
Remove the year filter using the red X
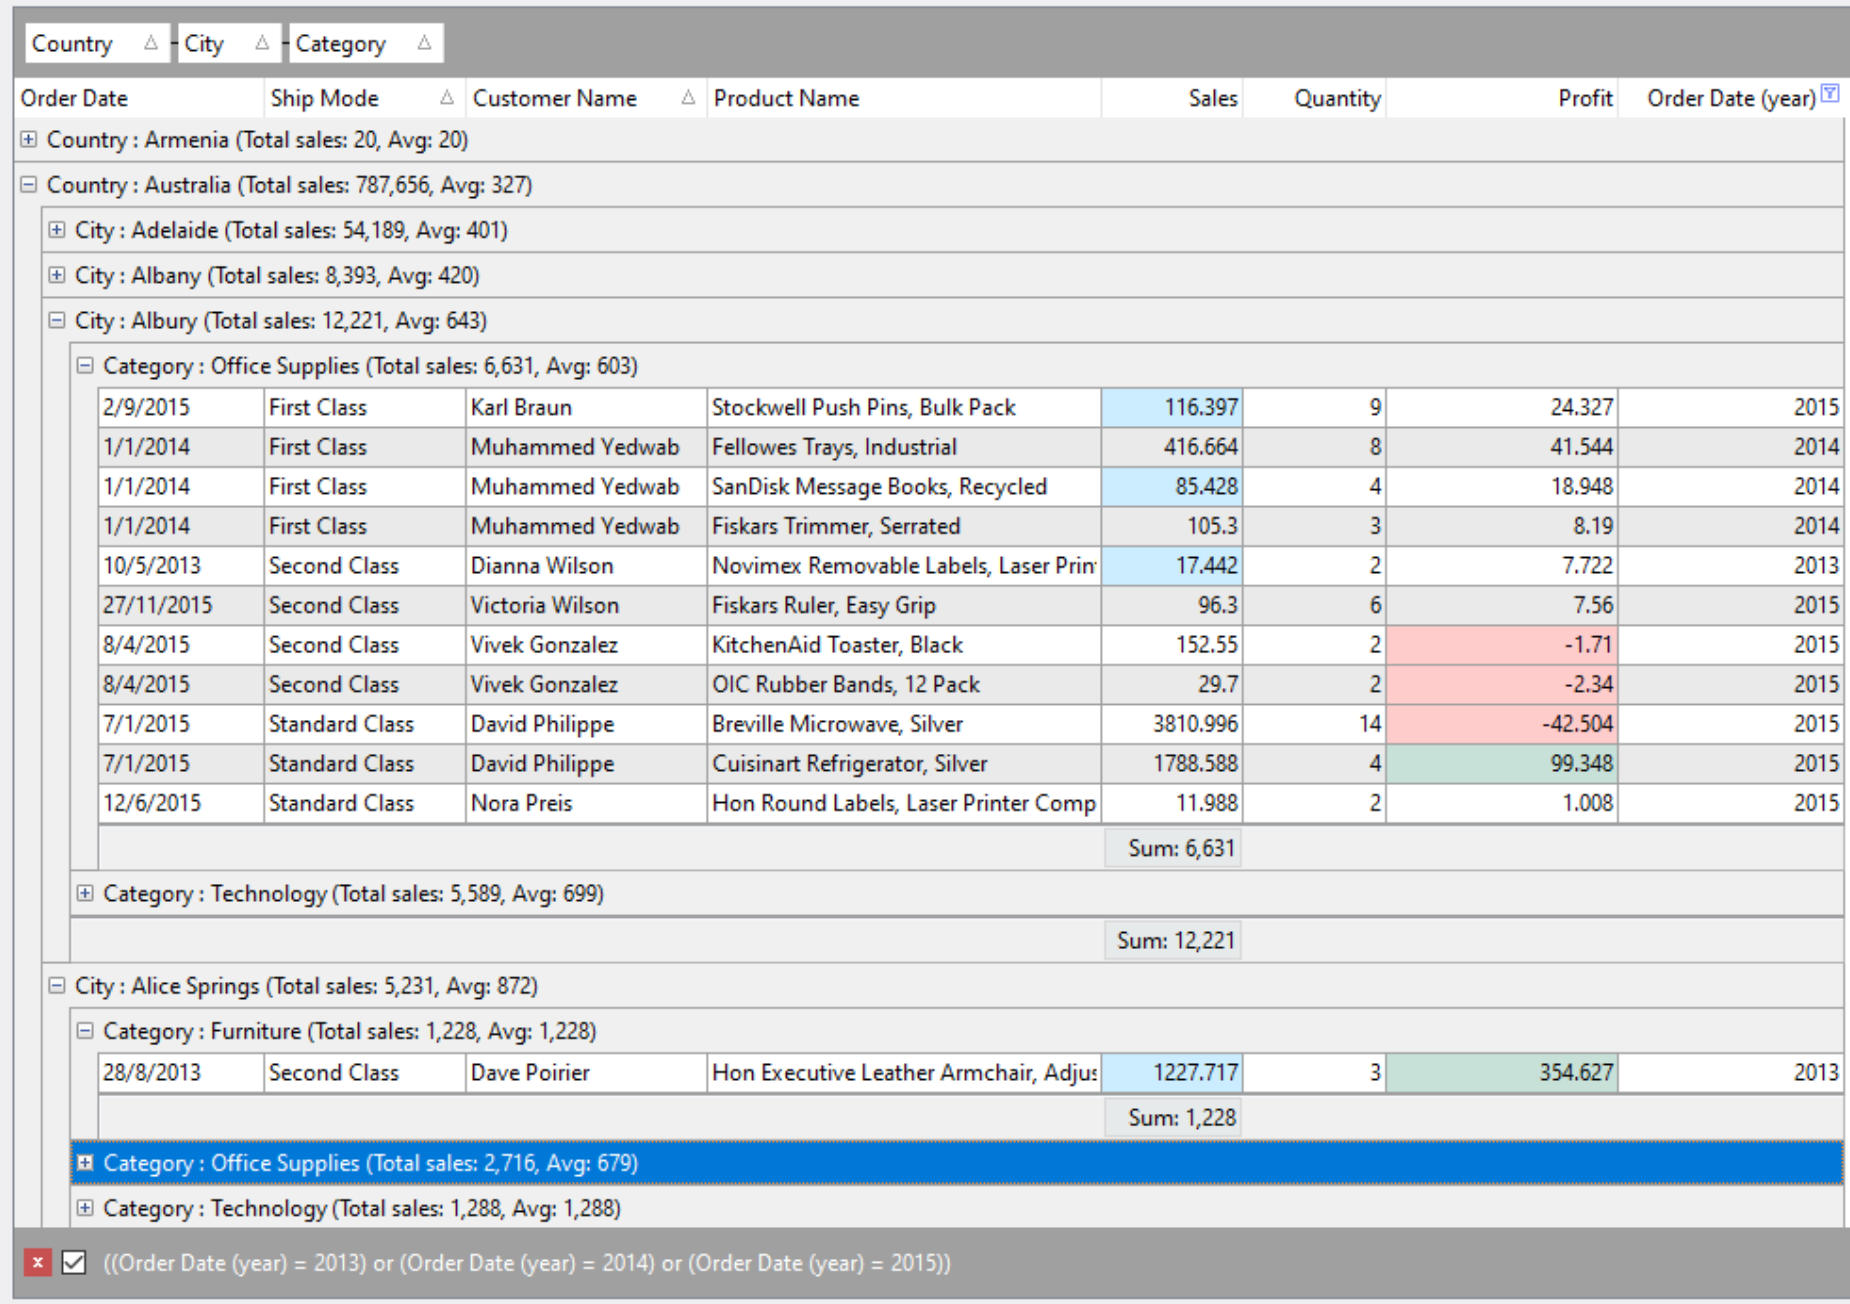click(x=37, y=1263)
